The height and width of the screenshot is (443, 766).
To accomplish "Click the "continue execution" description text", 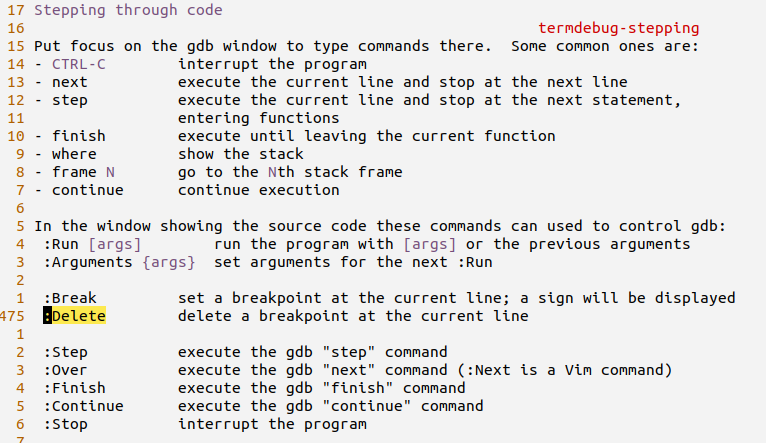I will point(258,190).
